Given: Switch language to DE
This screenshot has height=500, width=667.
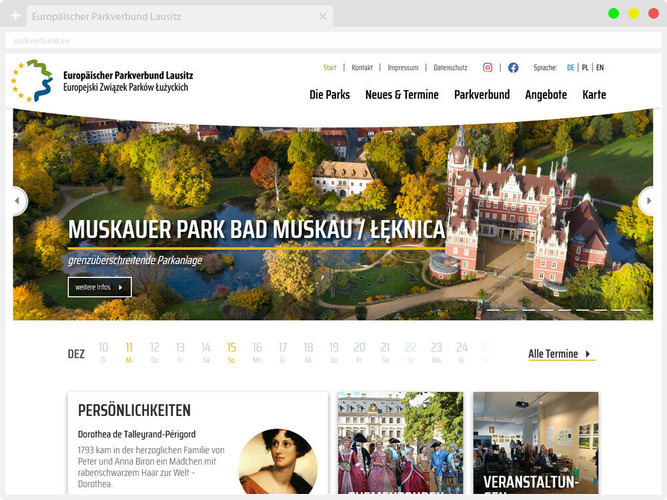Looking at the screenshot, I should pos(571,68).
